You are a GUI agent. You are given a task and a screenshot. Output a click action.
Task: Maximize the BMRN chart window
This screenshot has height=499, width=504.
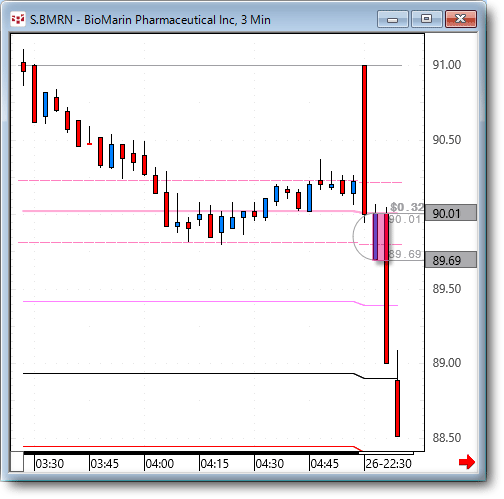427,19
